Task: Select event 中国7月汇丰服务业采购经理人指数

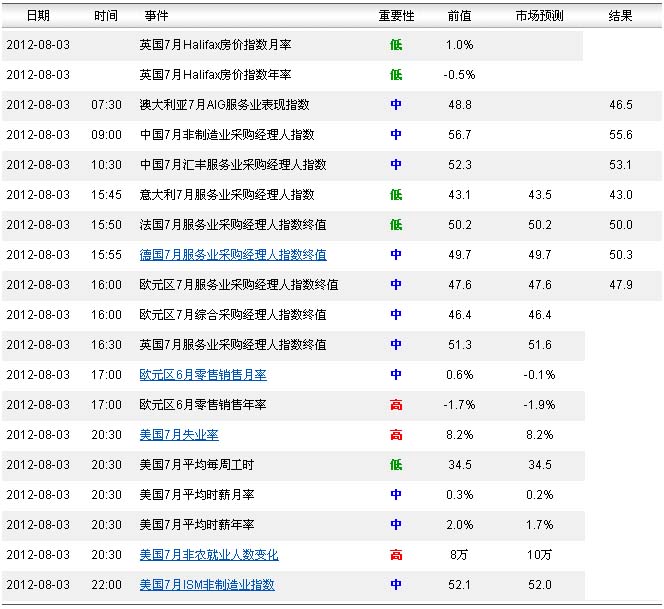Action: (x=233, y=165)
